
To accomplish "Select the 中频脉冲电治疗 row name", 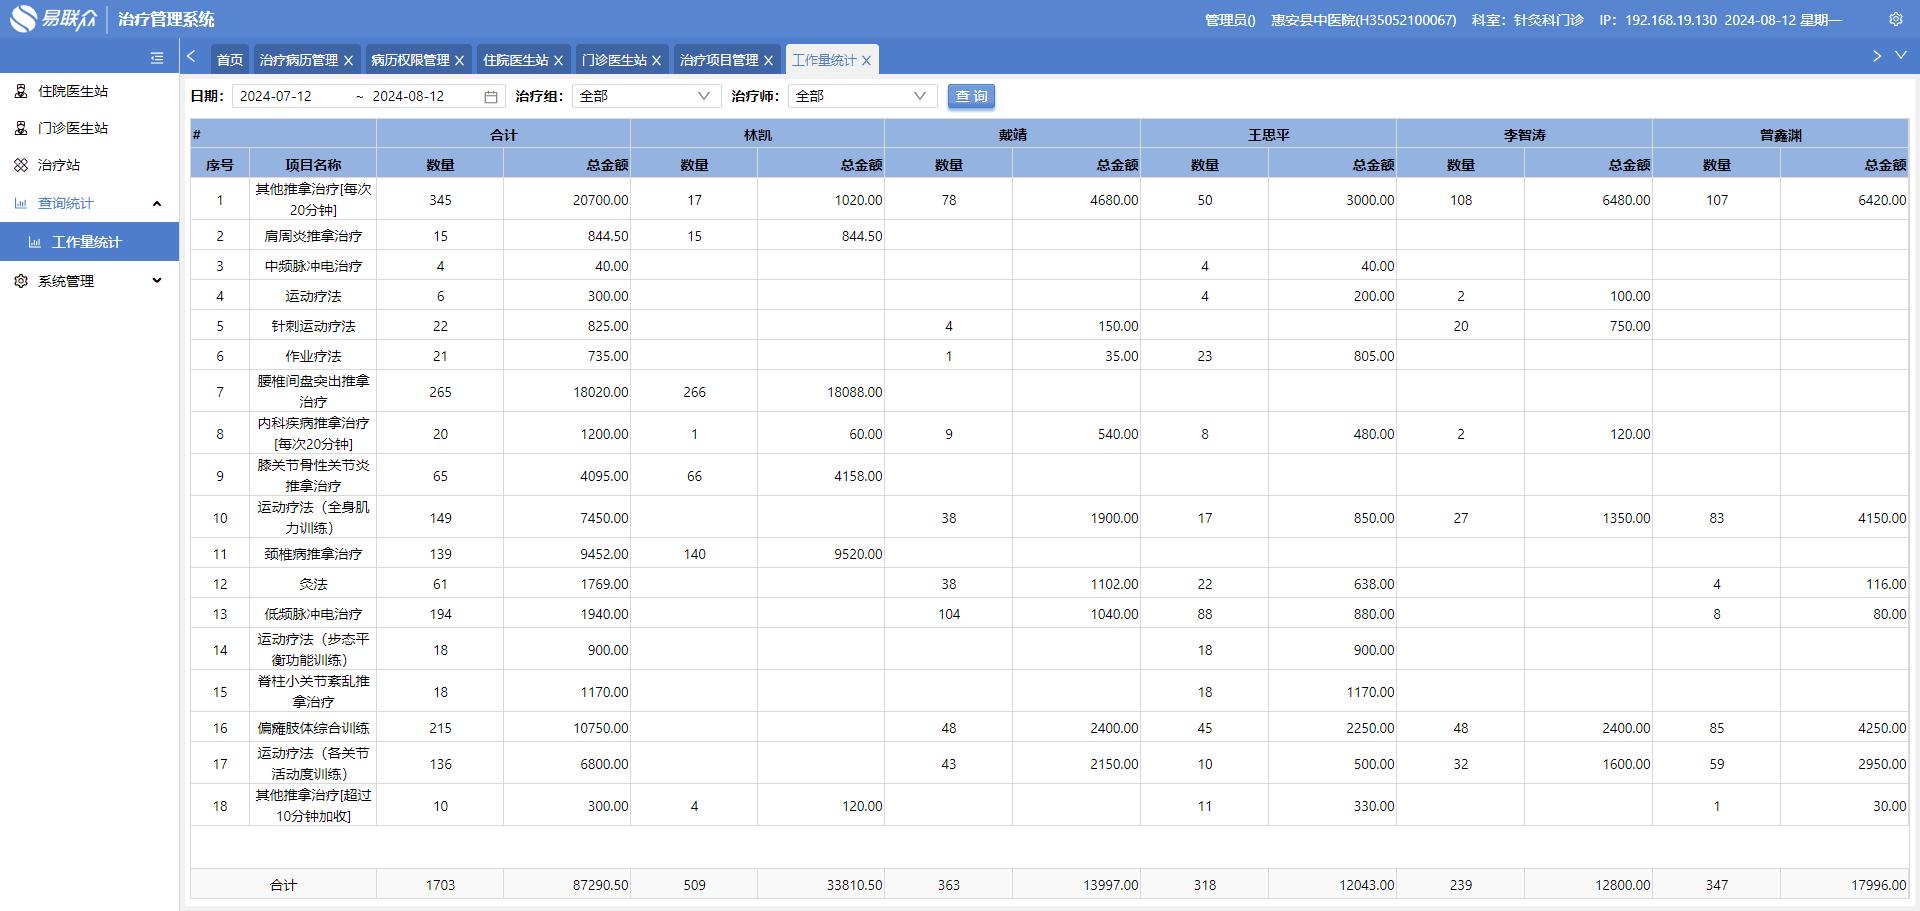I will (x=313, y=266).
